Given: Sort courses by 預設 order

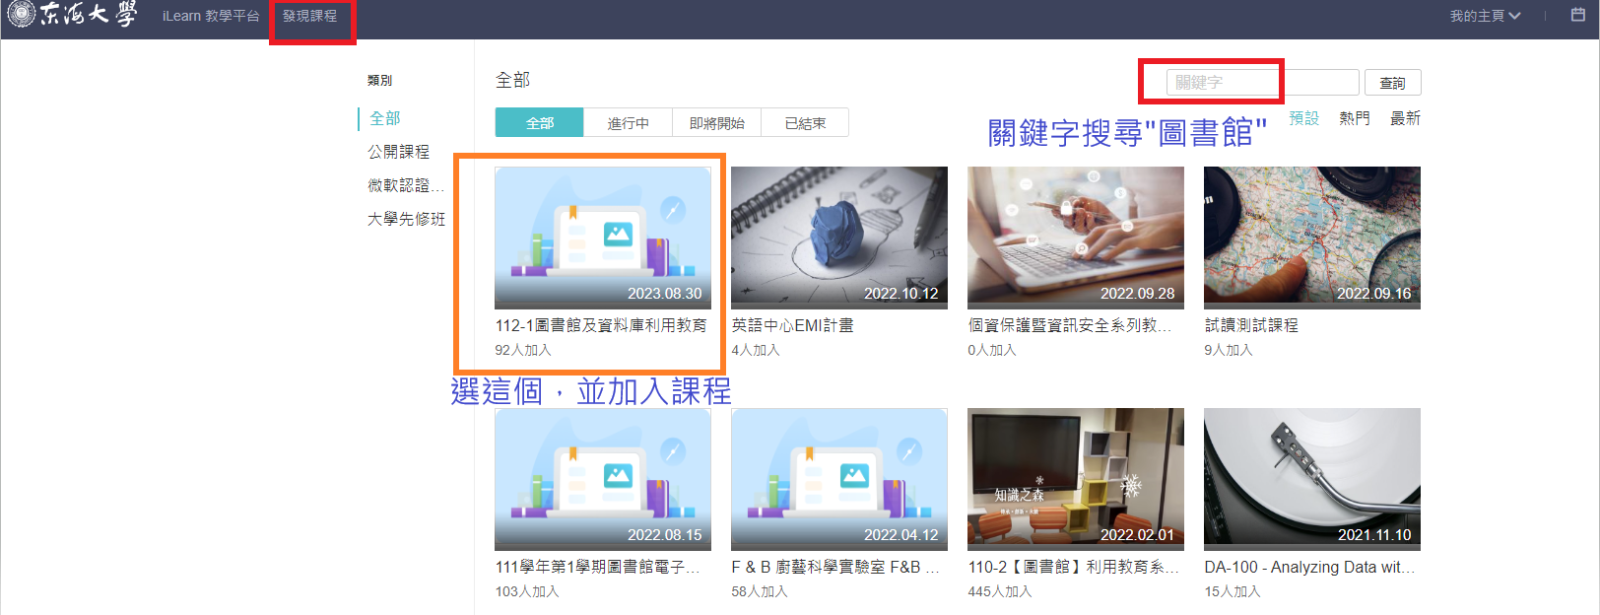Looking at the screenshot, I should [x=1303, y=118].
